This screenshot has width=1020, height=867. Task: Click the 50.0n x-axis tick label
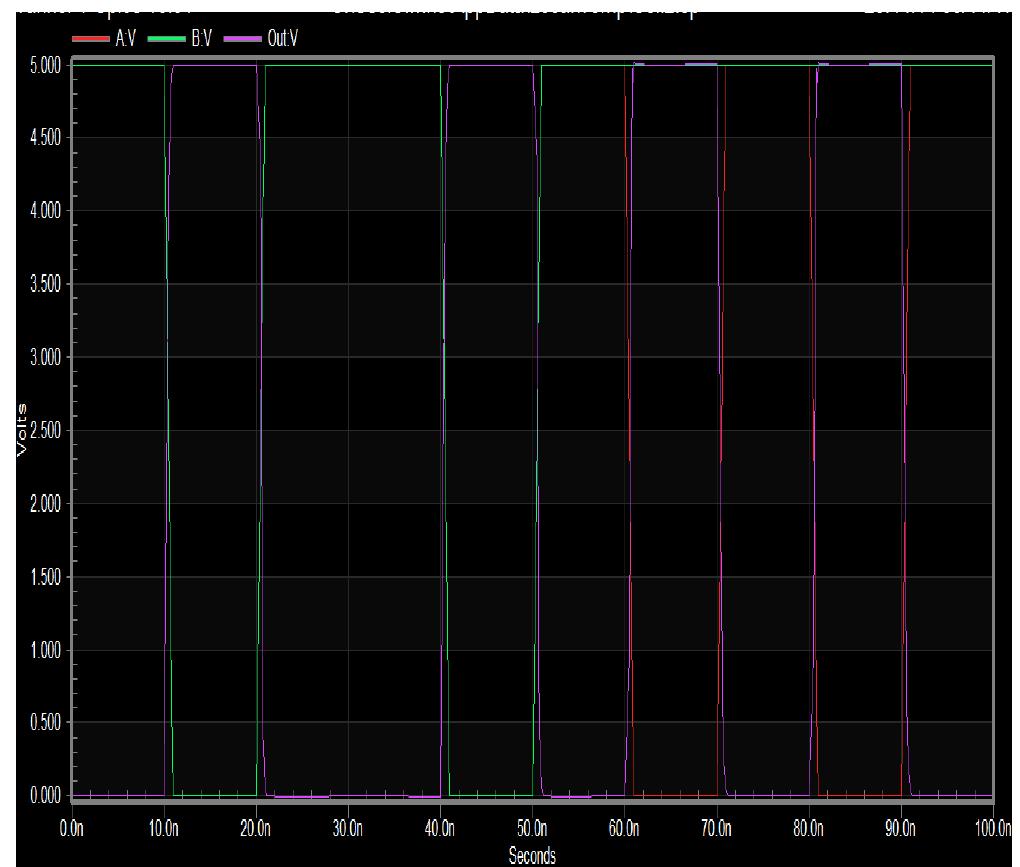pos(532,829)
